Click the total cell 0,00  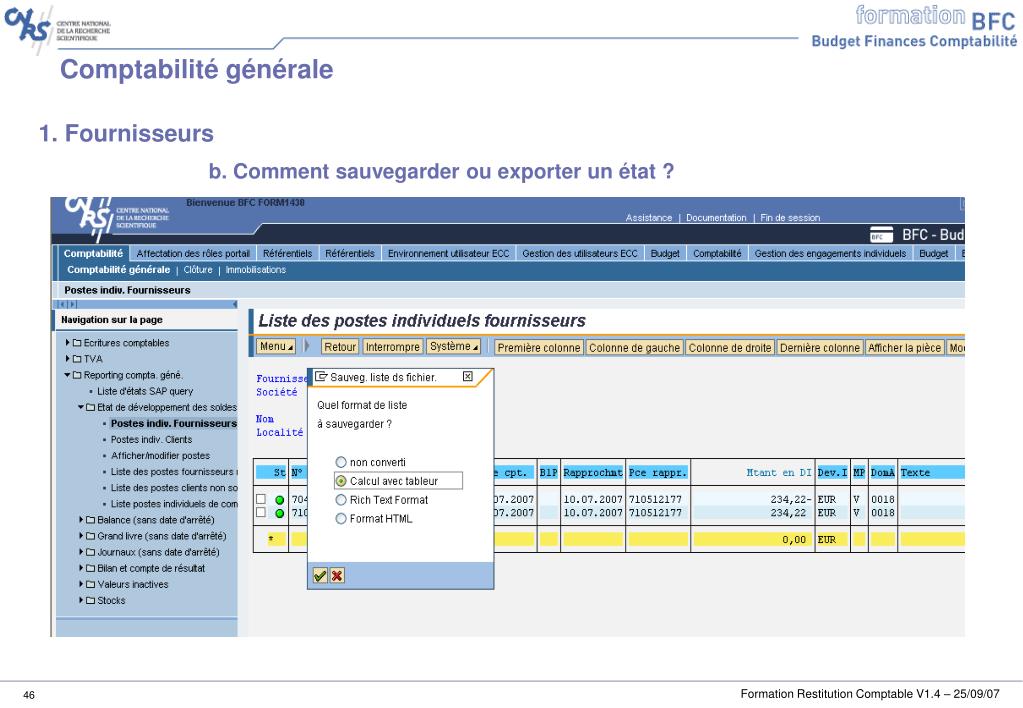[794, 540]
